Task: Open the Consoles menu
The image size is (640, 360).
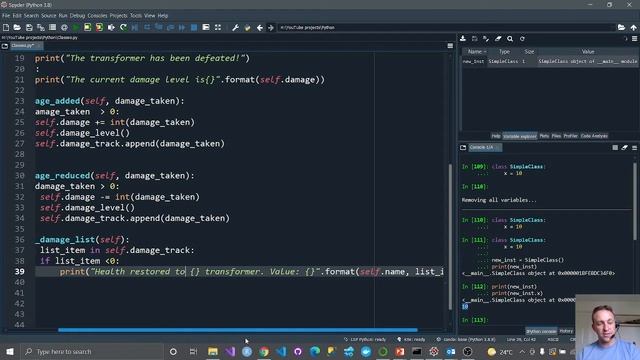Action: click(97, 16)
